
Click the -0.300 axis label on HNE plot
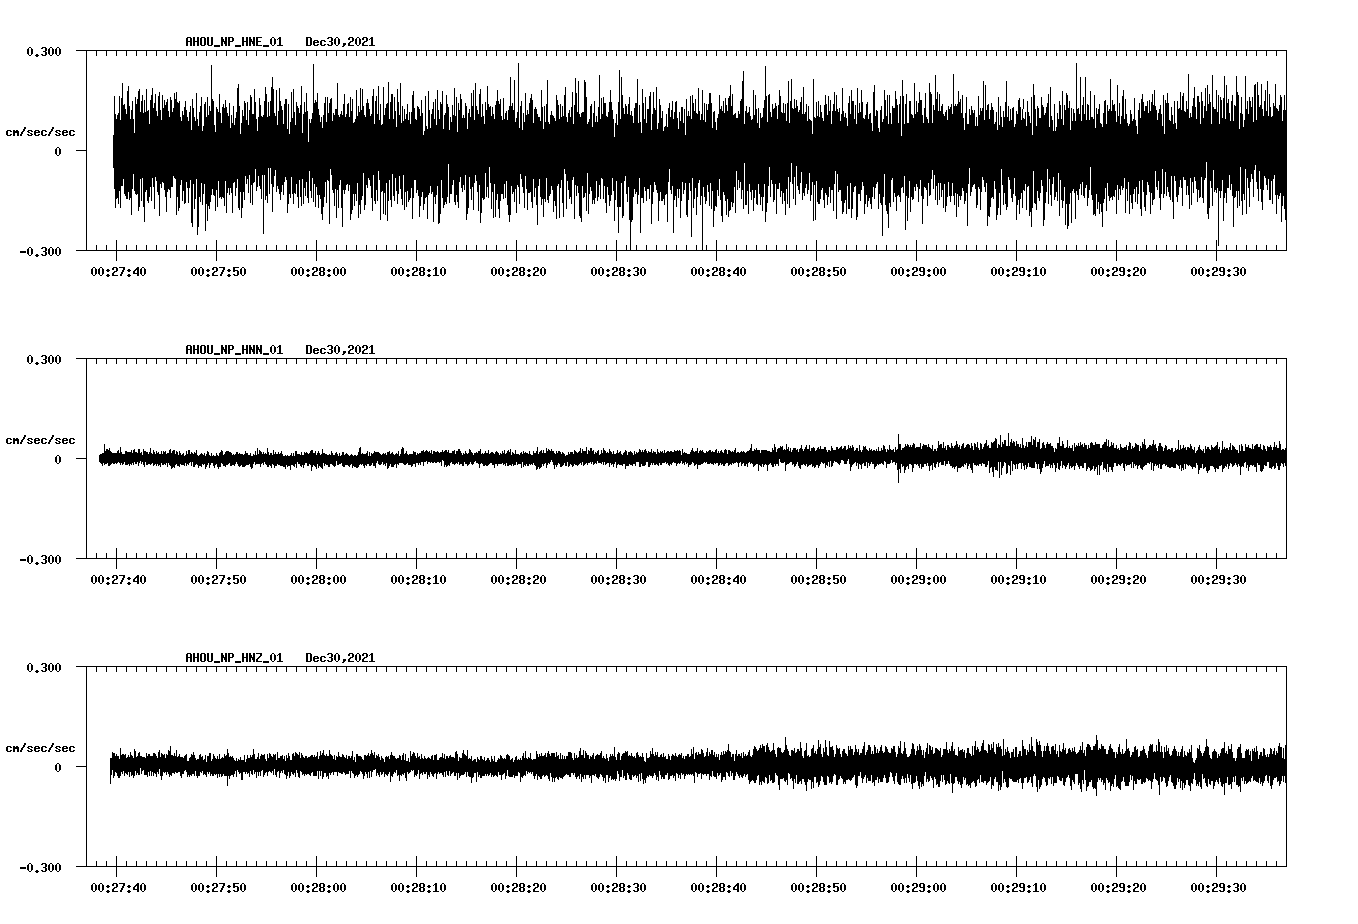[40, 251]
